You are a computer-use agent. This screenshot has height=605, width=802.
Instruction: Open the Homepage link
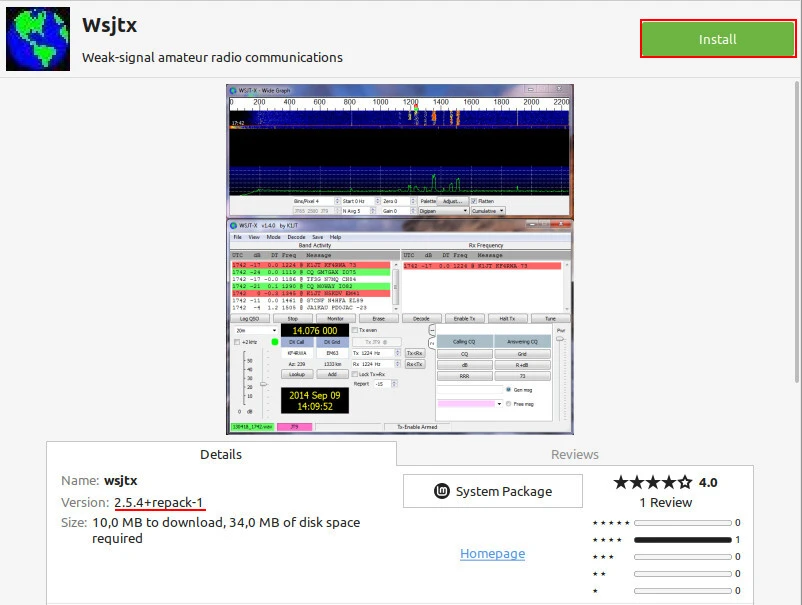pos(492,553)
